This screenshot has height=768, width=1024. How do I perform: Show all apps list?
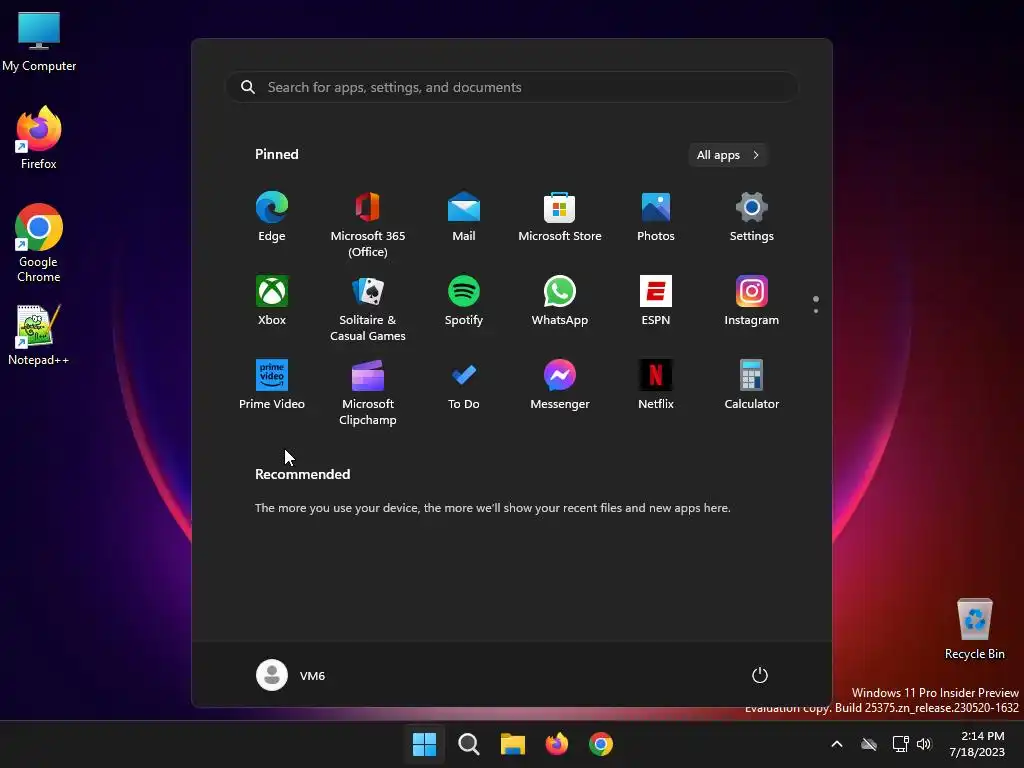[x=728, y=155]
